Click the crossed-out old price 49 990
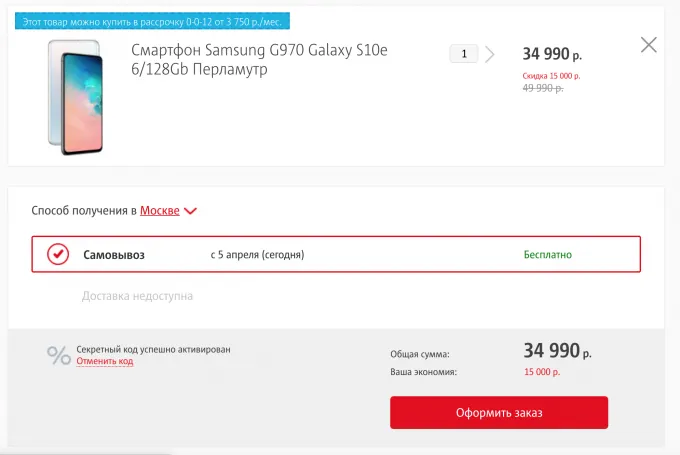Viewport: 680px width, 455px height. point(543,88)
